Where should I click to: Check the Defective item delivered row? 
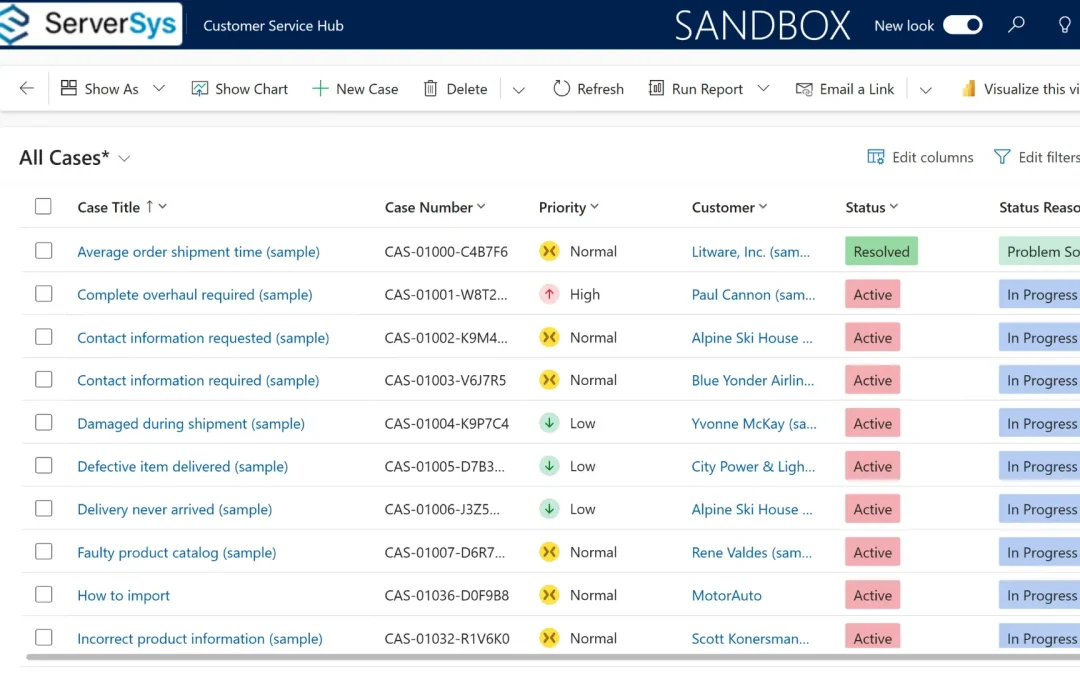point(43,466)
